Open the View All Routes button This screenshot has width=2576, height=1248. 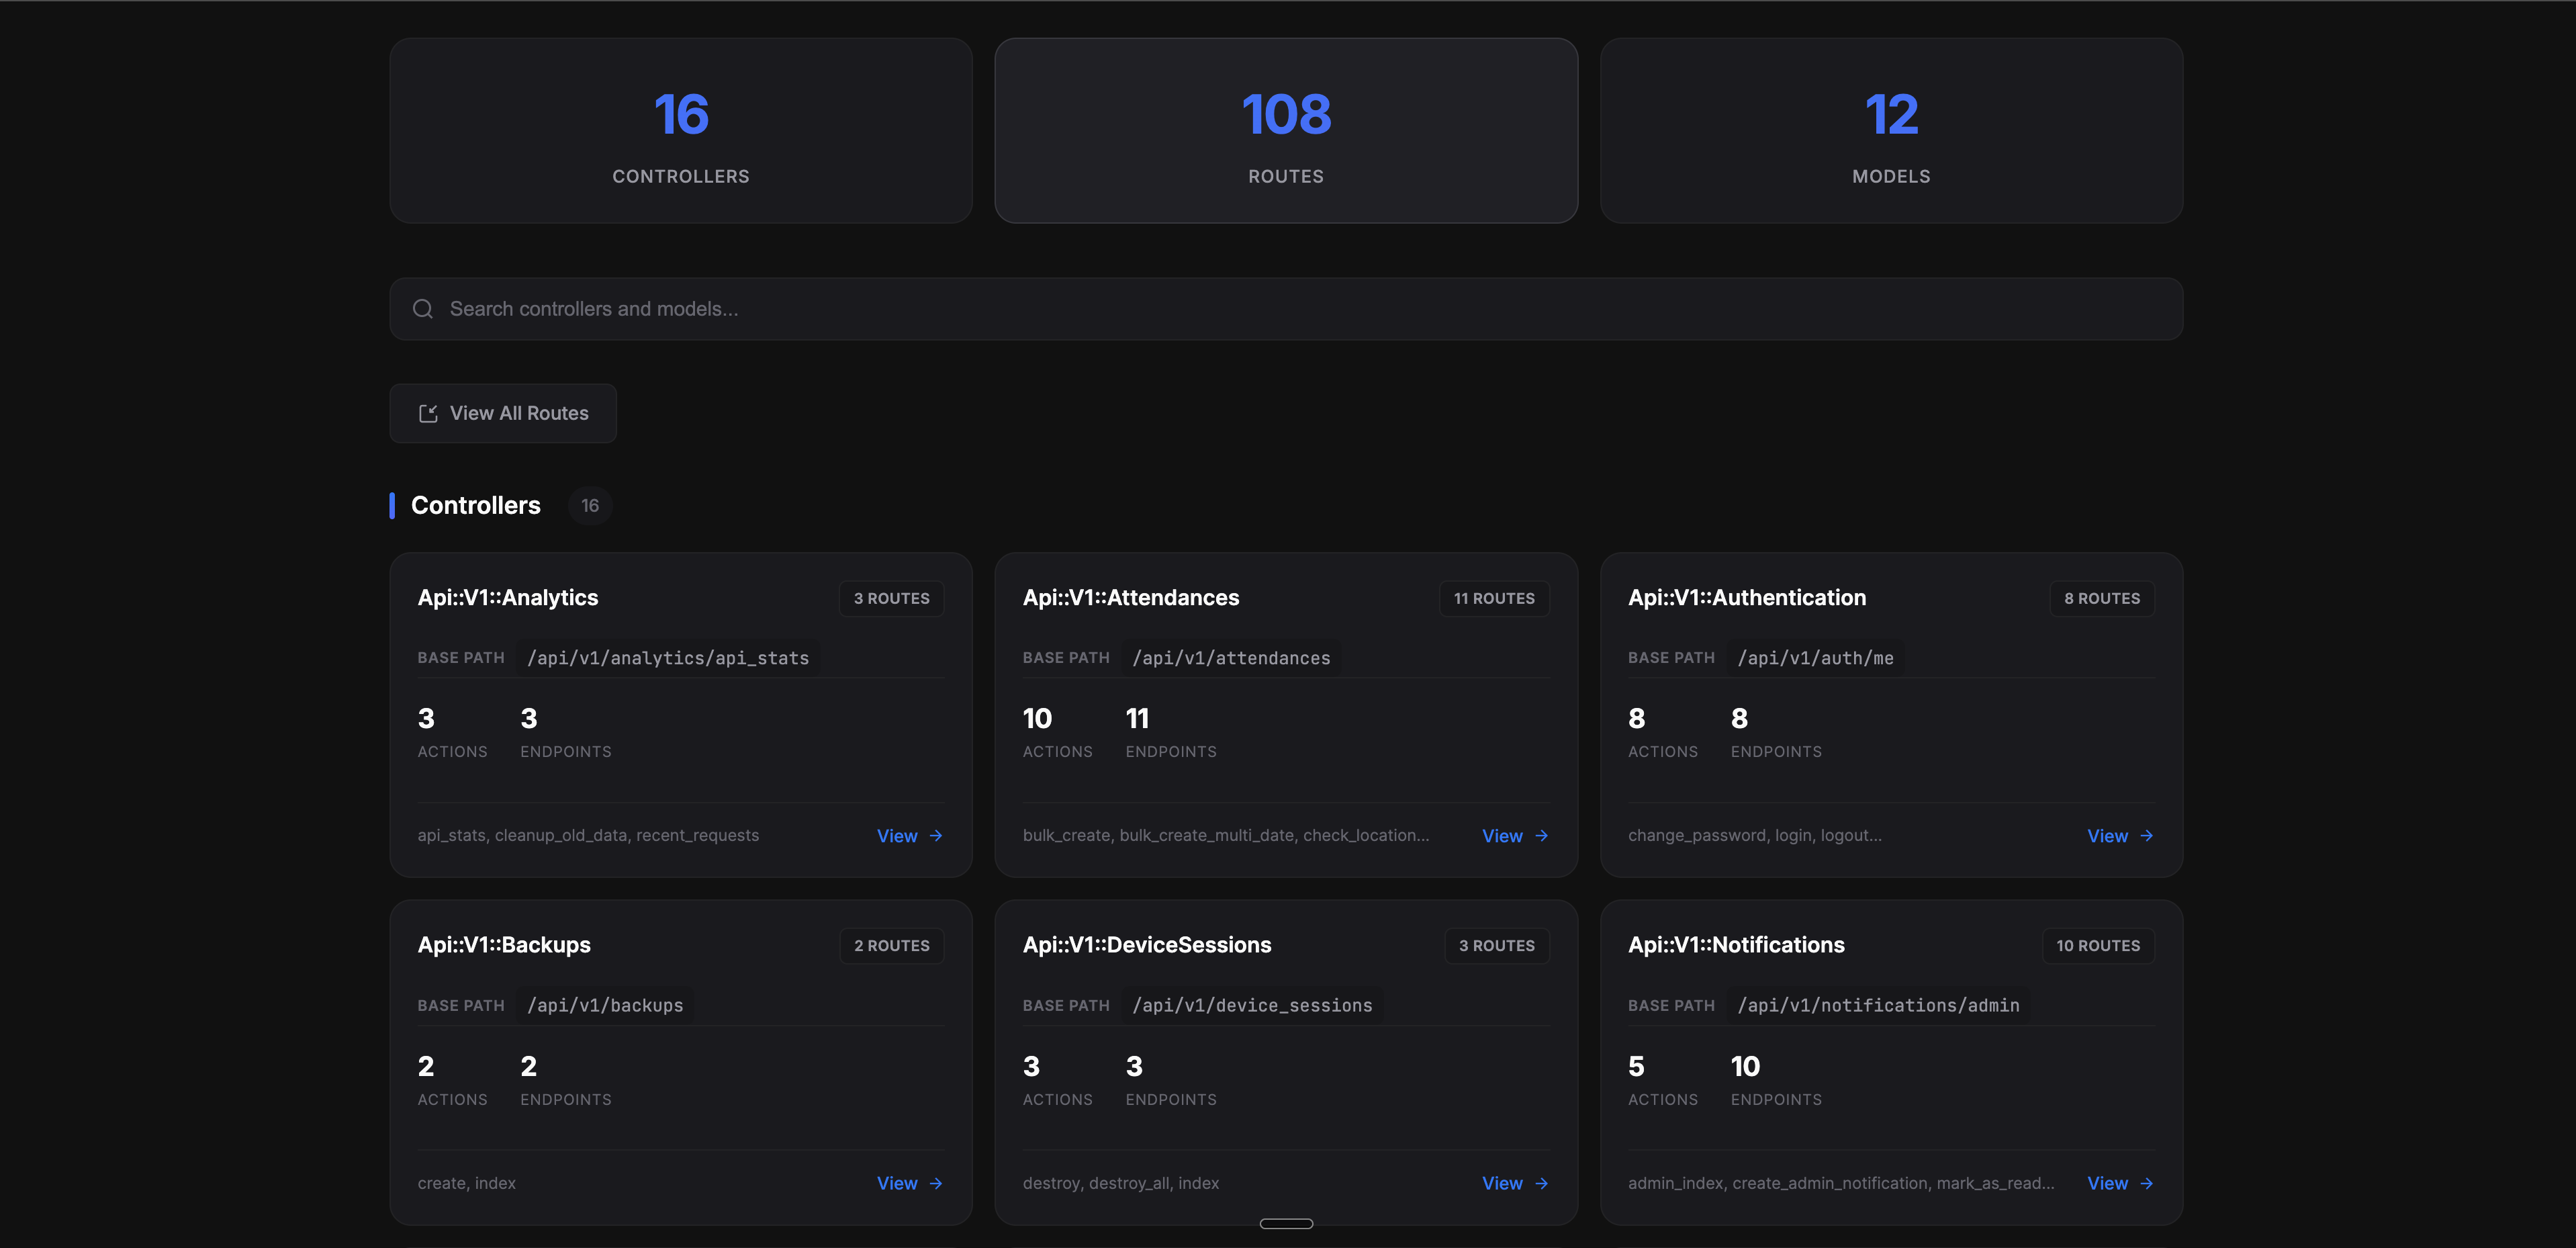(x=503, y=413)
